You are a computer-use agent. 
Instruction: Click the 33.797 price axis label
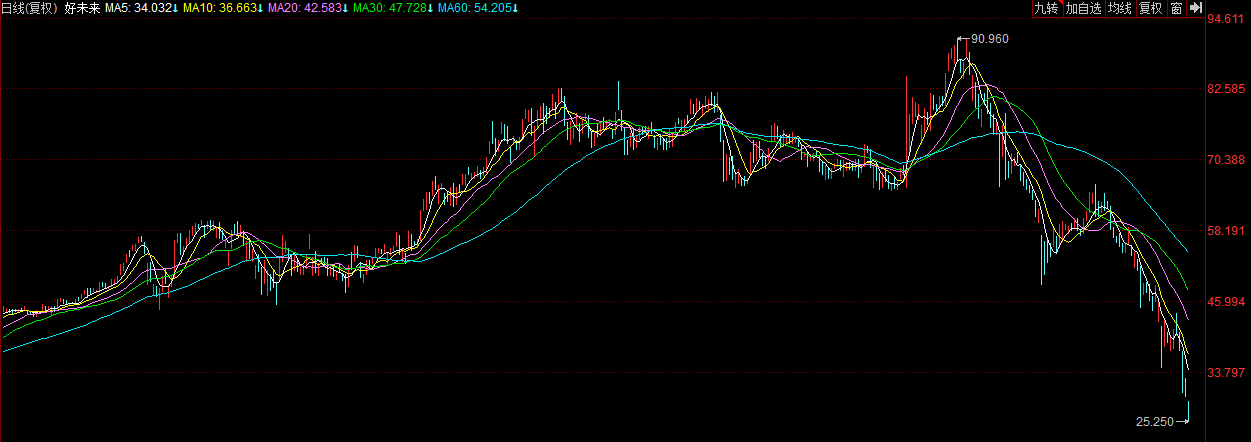(1226, 372)
